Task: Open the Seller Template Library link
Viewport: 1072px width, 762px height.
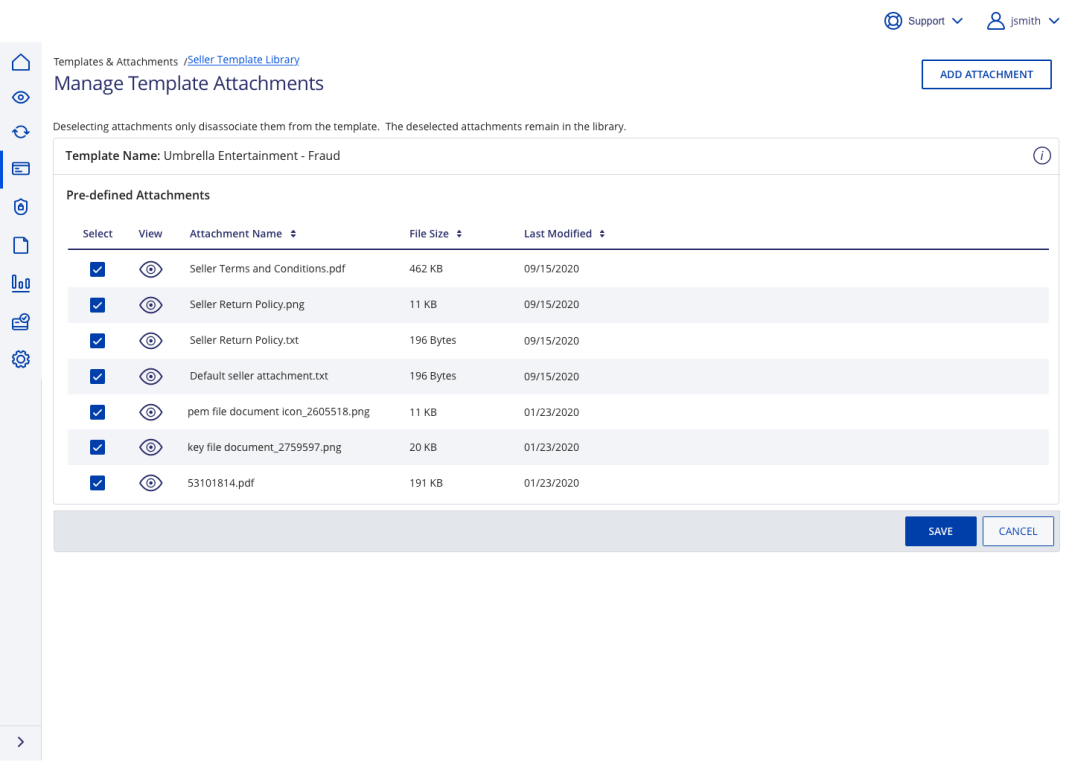Action: [x=243, y=60]
